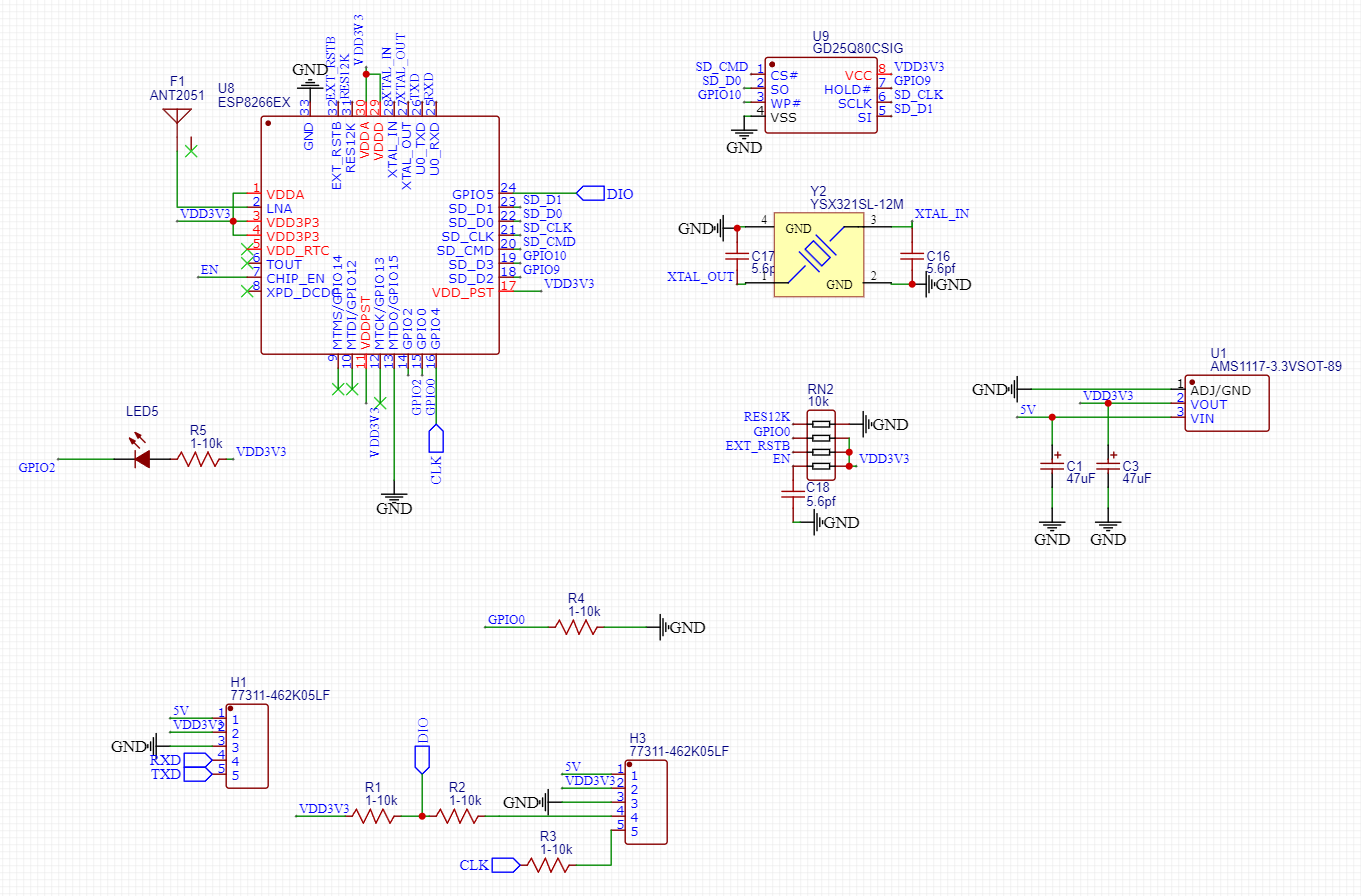Click the RXD net port on header H1
Viewport: 1361px width, 896px height.
tap(180, 760)
